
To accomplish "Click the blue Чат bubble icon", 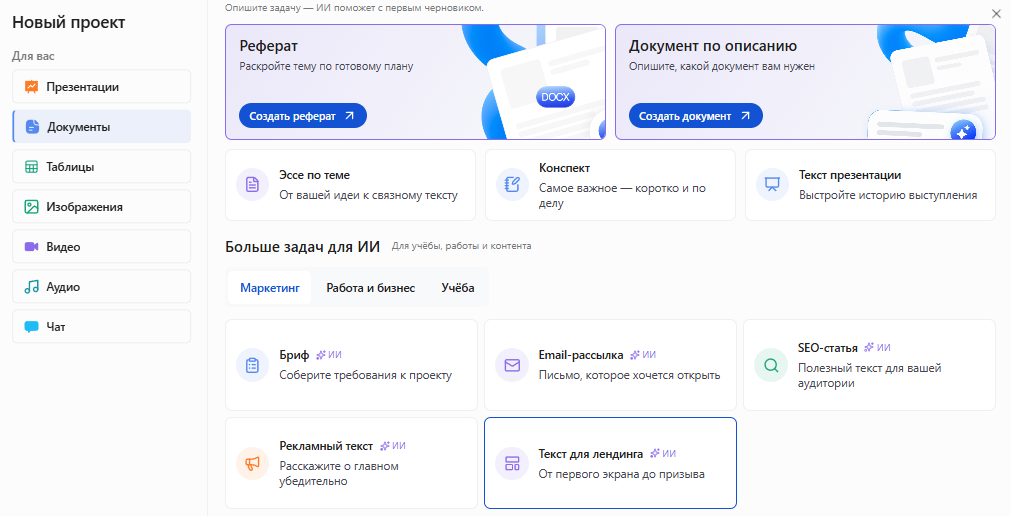I will (x=31, y=326).
